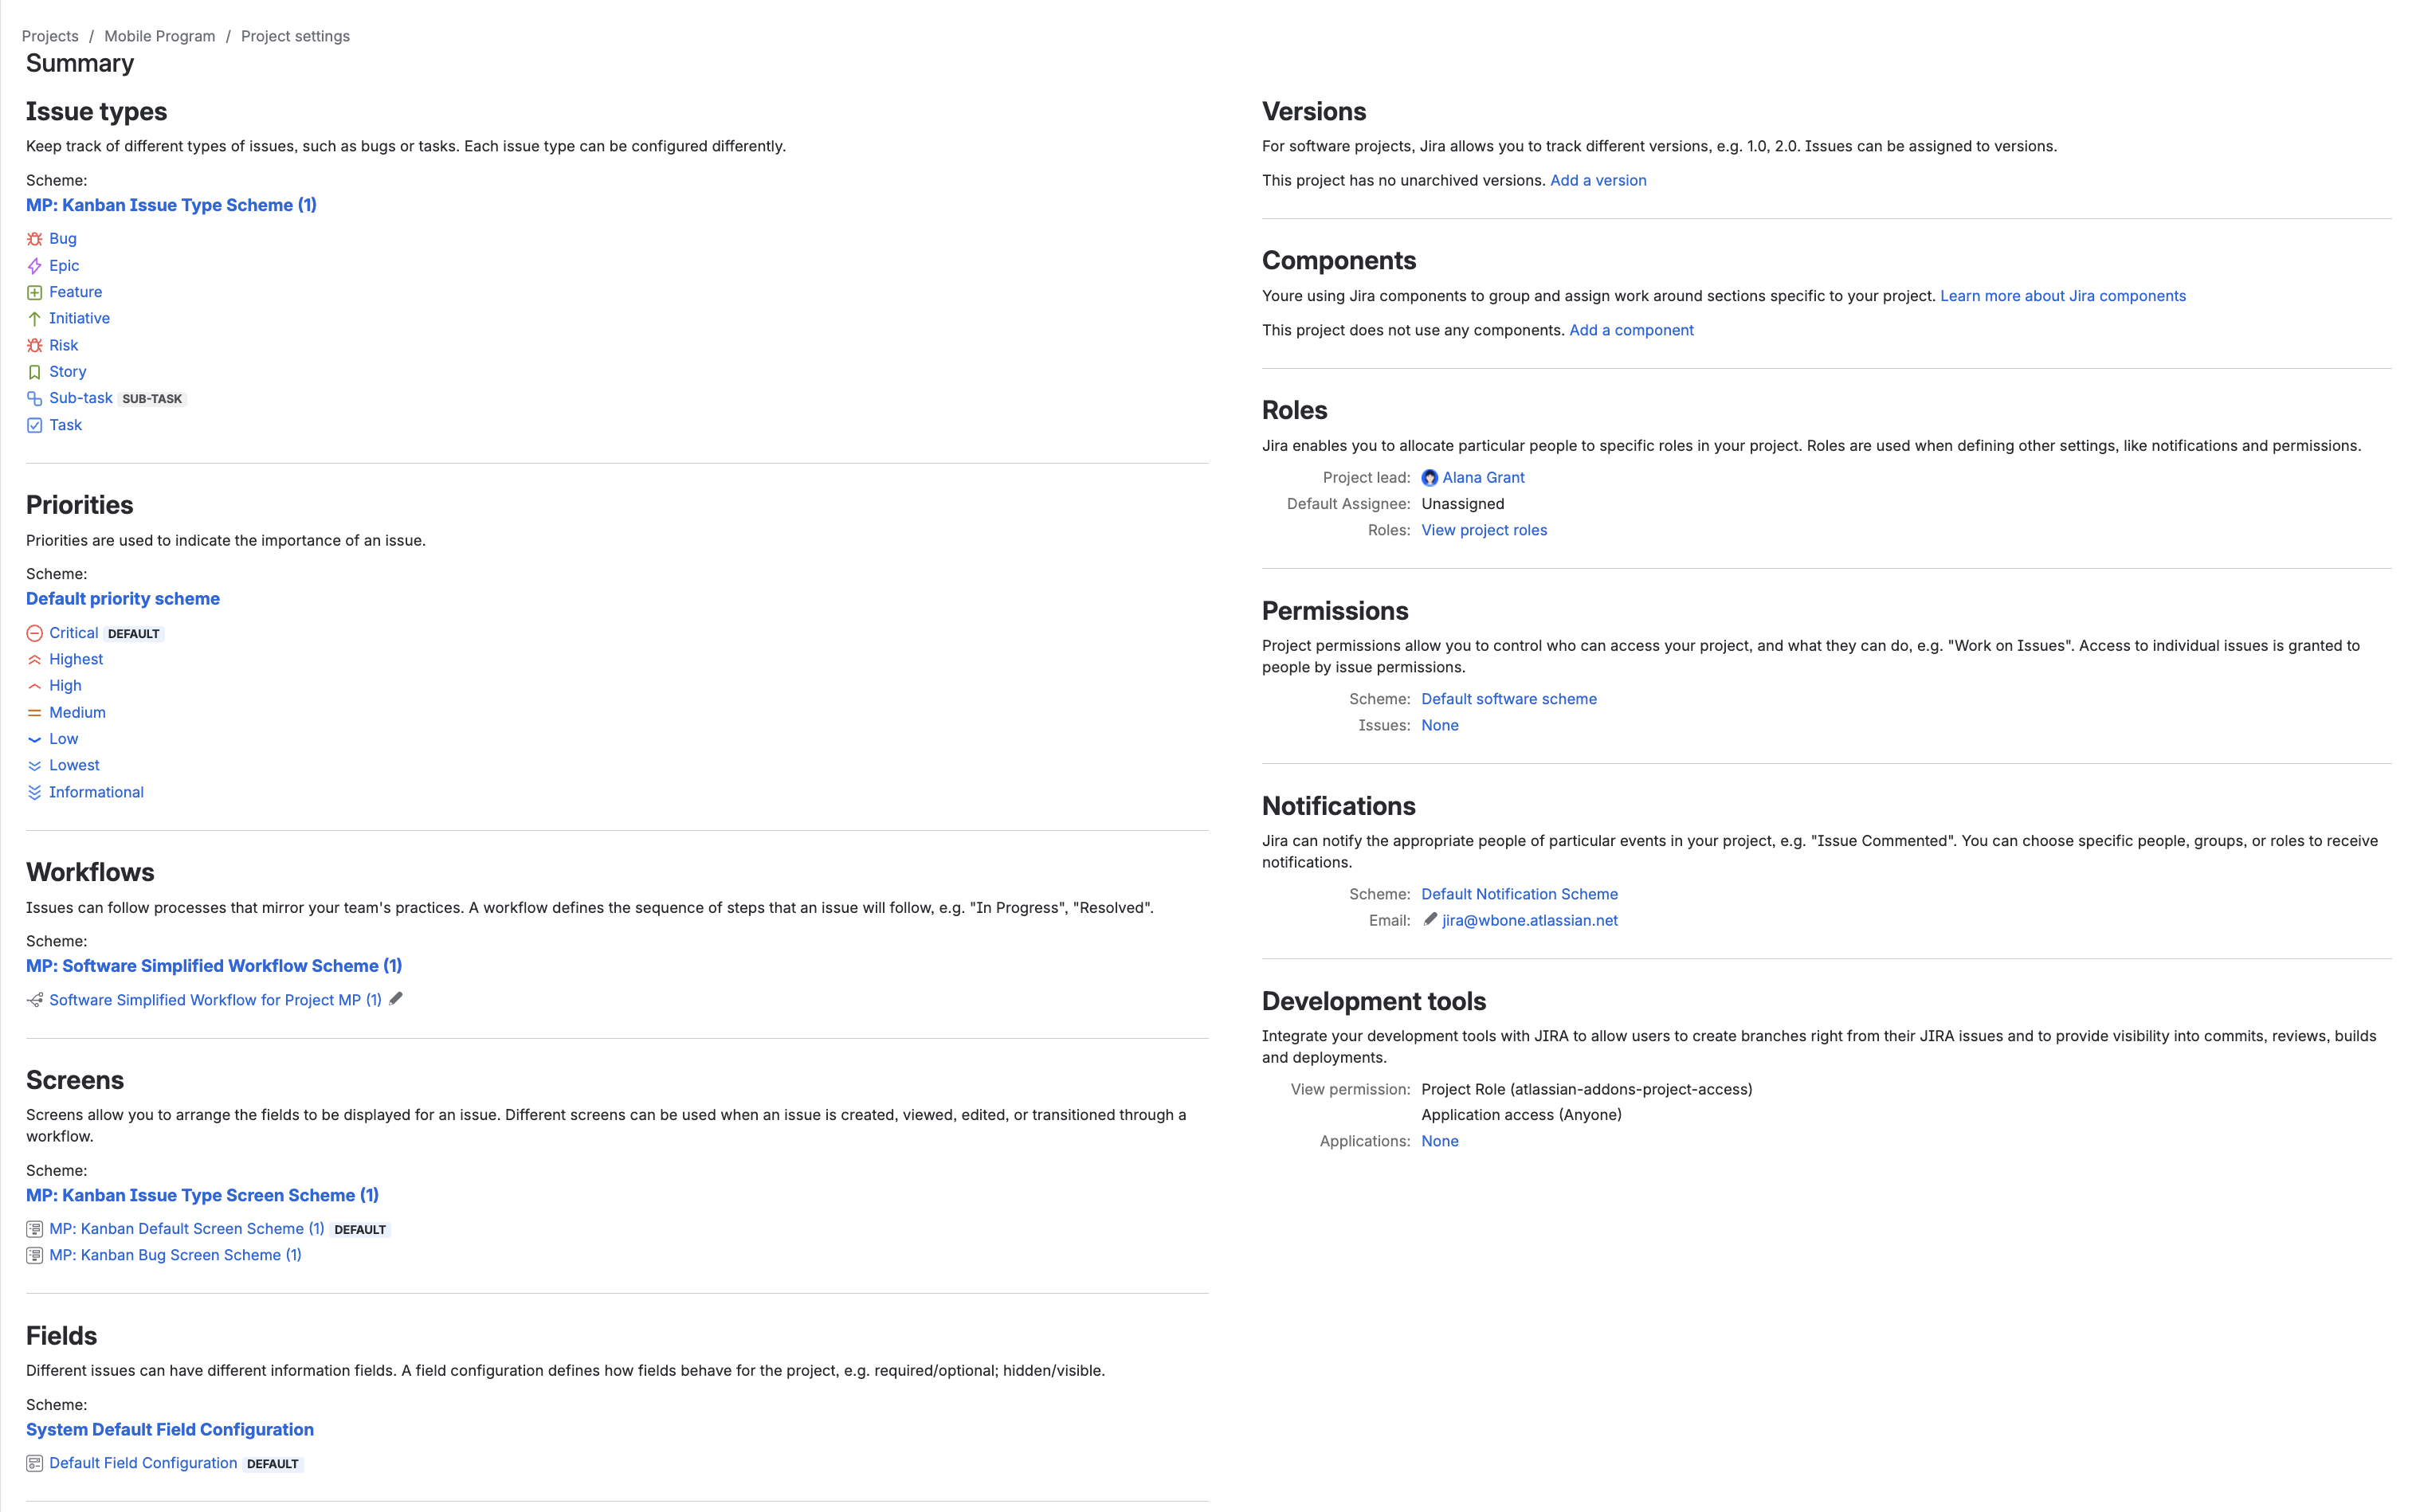Click the Critical priority icon
The image size is (2416, 1512).
point(34,632)
